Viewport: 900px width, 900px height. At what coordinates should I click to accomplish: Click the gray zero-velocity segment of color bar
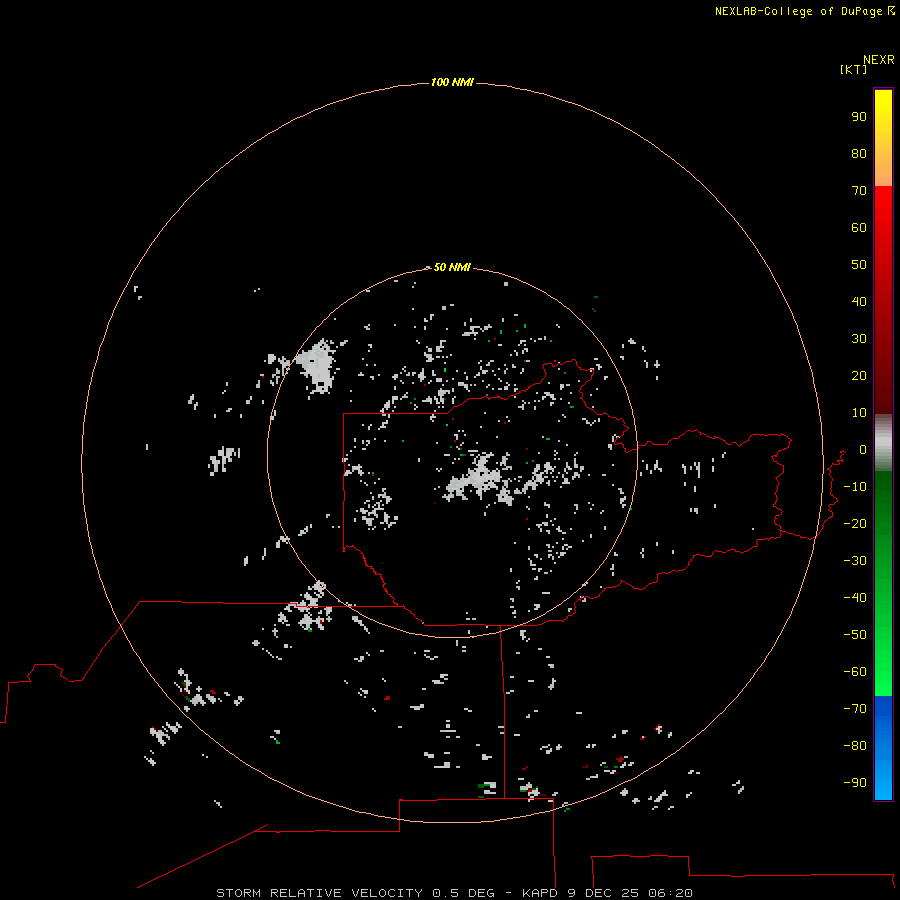(x=883, y=443)
